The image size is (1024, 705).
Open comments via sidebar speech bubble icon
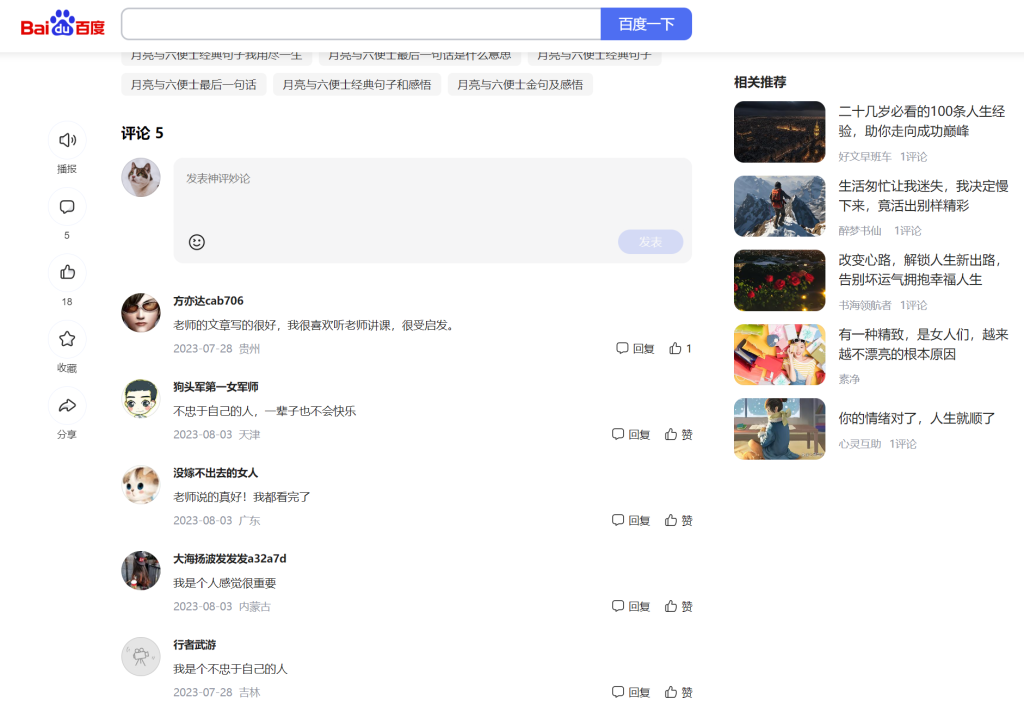click(67, 207)
